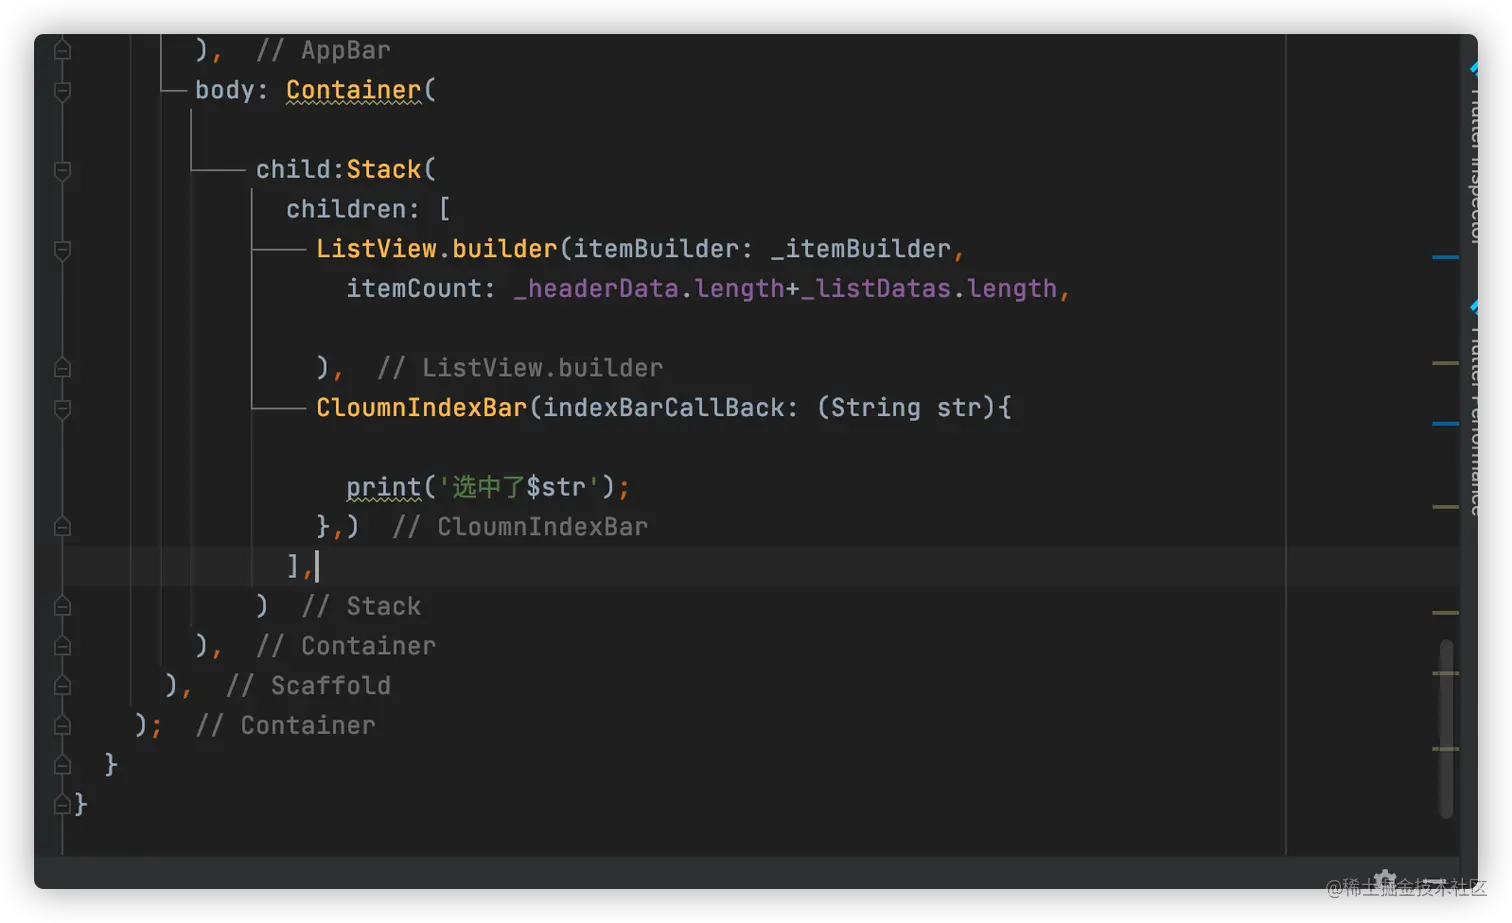
Task: Click '(String str)' callback parameter
Action: [906, 408]
